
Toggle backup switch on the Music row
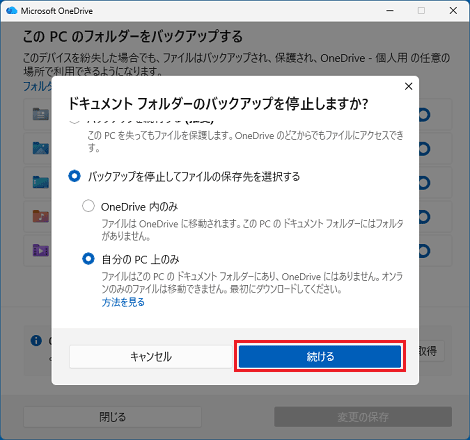tap(424, 217)
